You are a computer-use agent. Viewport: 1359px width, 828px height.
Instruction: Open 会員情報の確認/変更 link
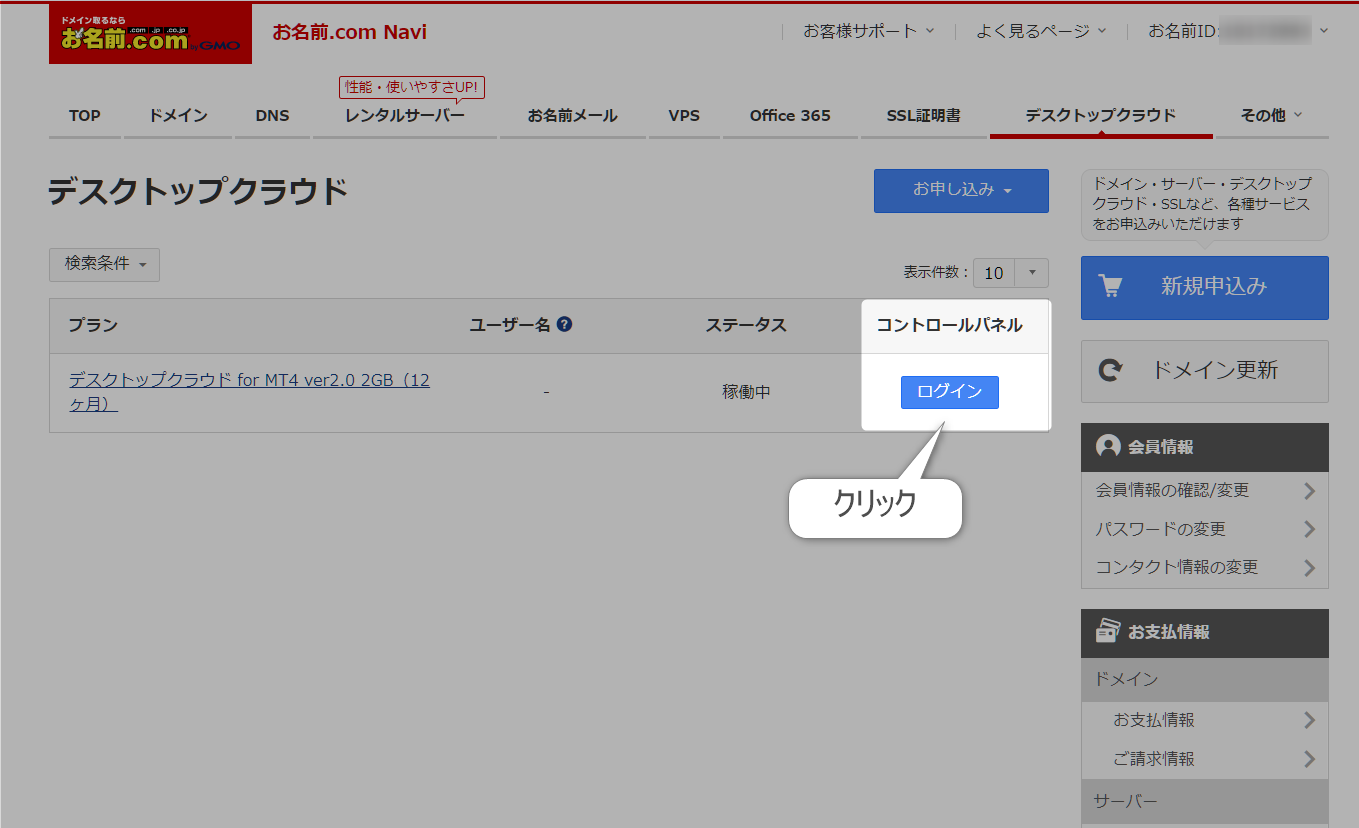tap(1172, 491)
